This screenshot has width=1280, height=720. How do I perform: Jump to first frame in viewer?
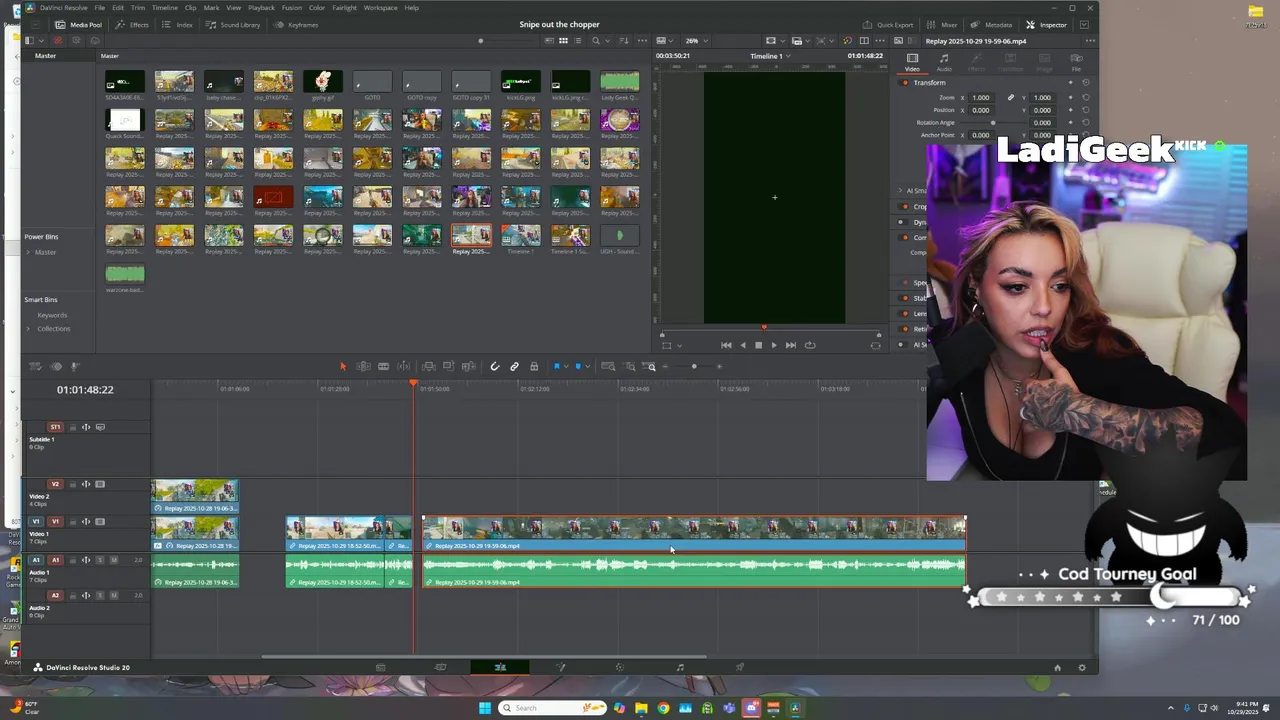tap(726, 345)
